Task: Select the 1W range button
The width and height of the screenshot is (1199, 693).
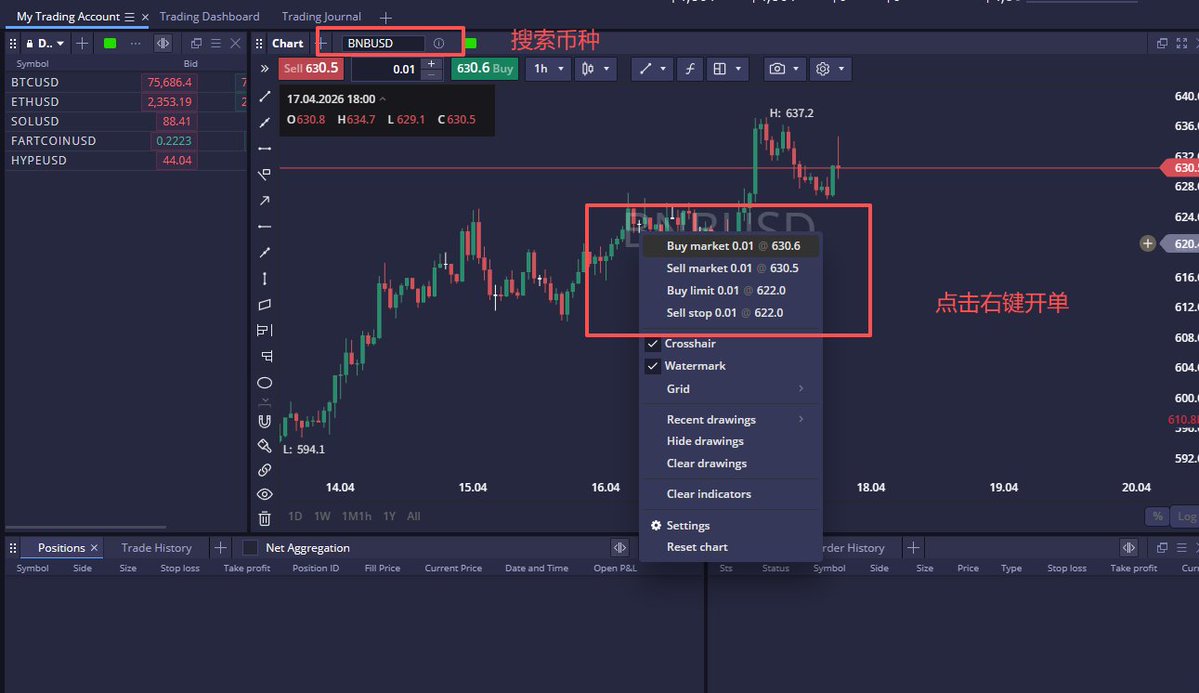Action: (322, 516)
